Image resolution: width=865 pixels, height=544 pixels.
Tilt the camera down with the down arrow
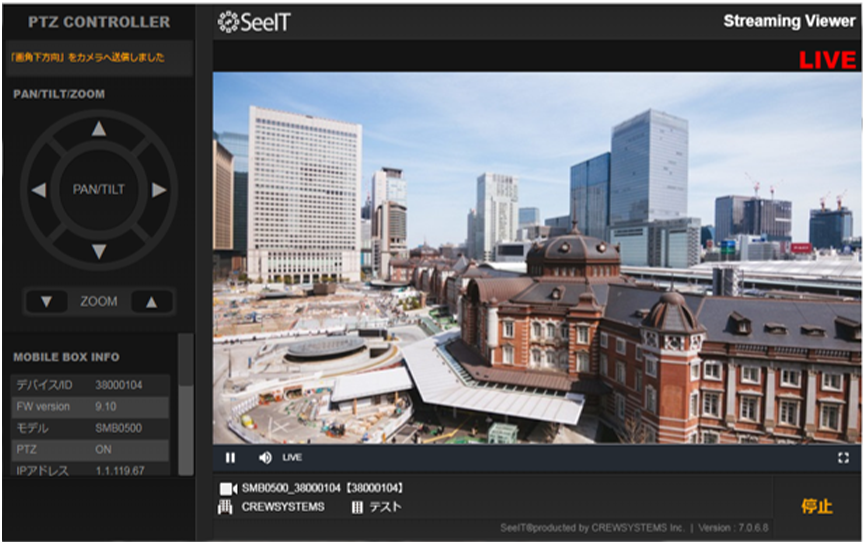click(x=98, y=250)
